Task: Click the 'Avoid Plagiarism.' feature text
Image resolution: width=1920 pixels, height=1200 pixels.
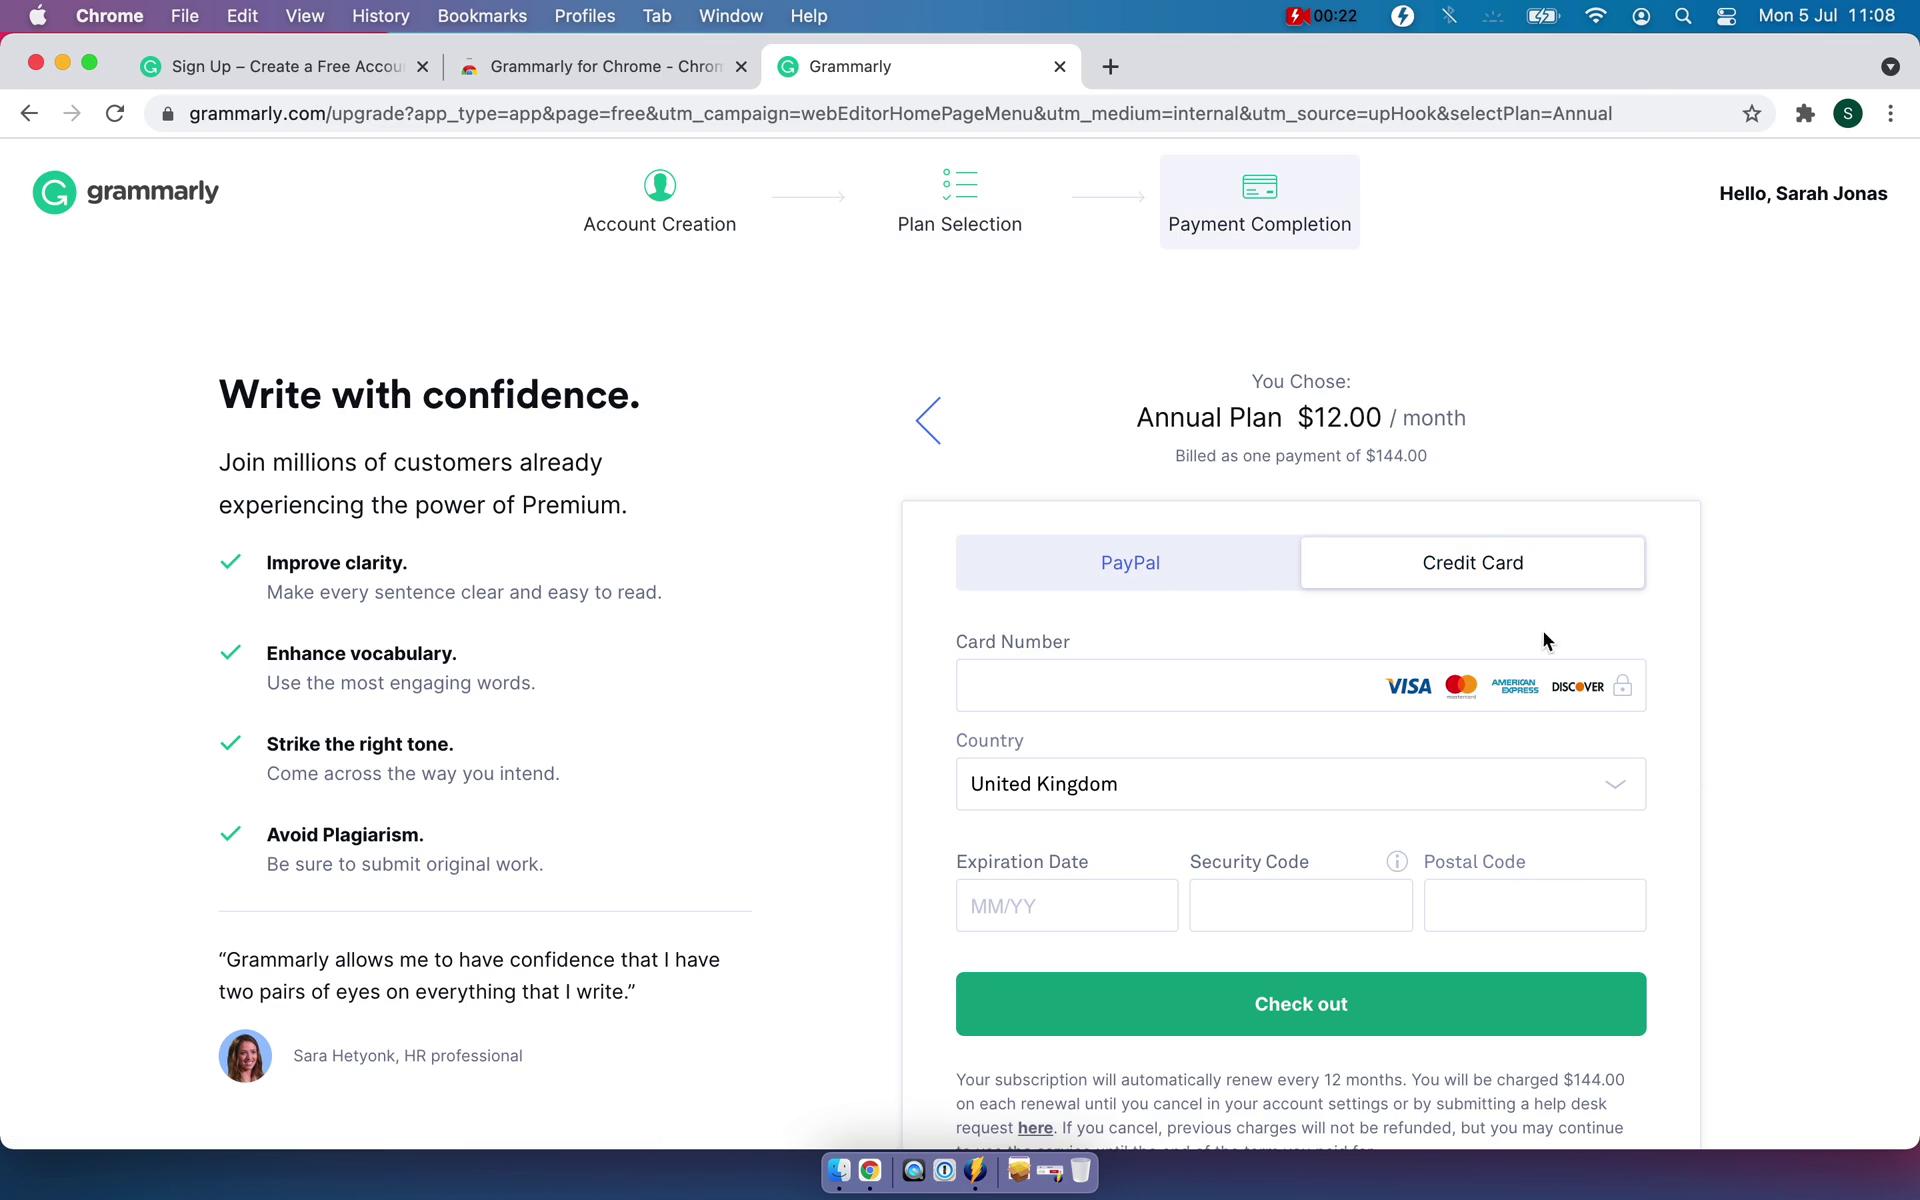Action: tap(345, 835)
